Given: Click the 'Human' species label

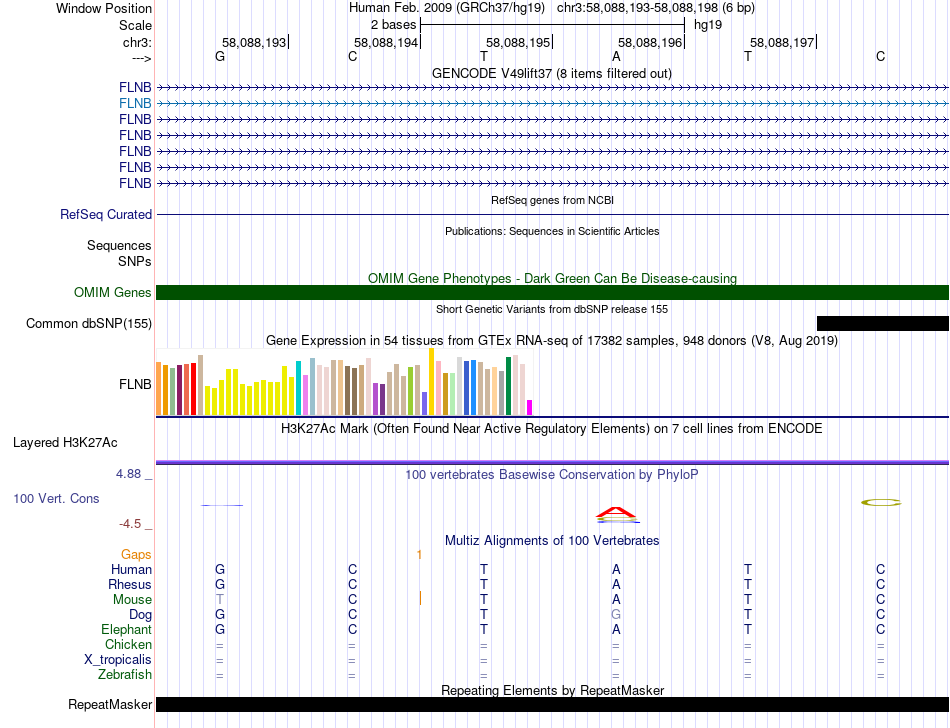Looking at the screenshot, I should click(x=131, y=569).
